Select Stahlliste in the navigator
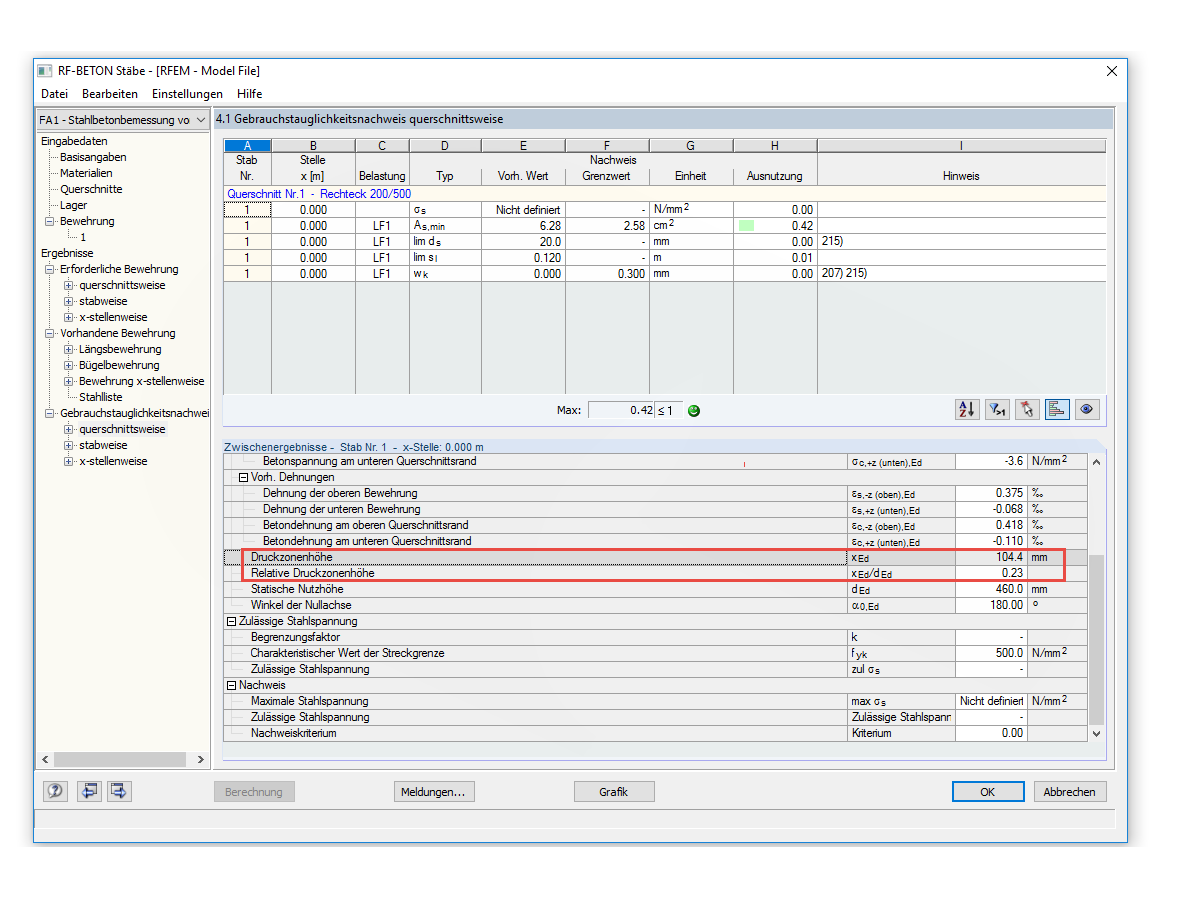Screen dimensions: 1200x900 (x=101, y=397)
